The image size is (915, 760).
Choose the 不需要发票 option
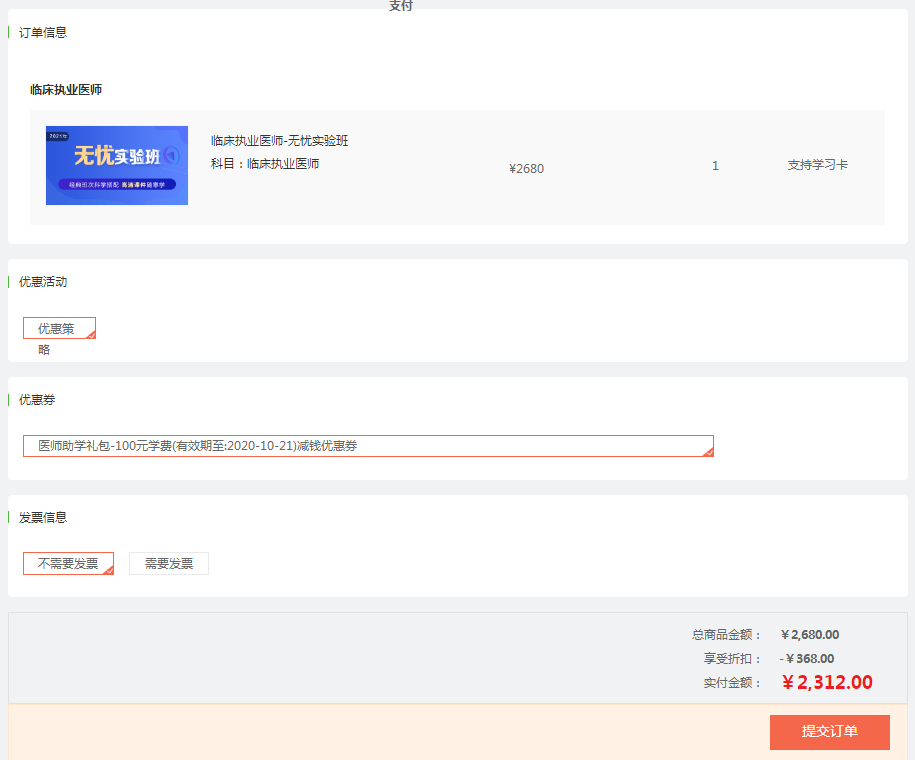tap(68, 564)
